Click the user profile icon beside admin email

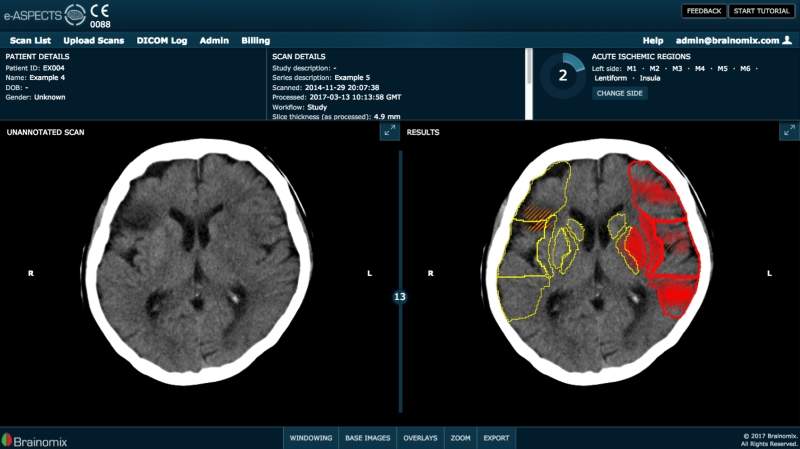(x=787, y=41)
